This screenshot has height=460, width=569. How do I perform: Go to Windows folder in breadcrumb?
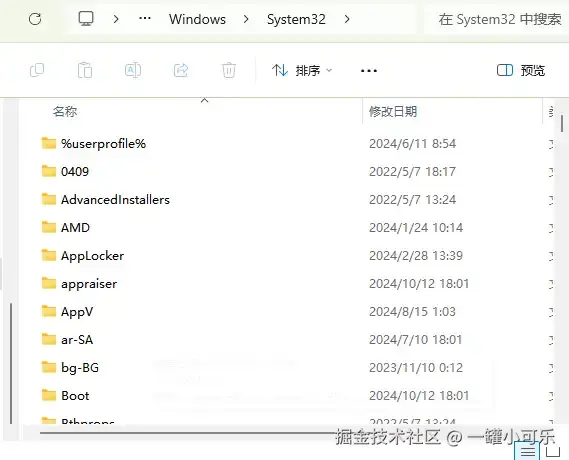[197, 19]
